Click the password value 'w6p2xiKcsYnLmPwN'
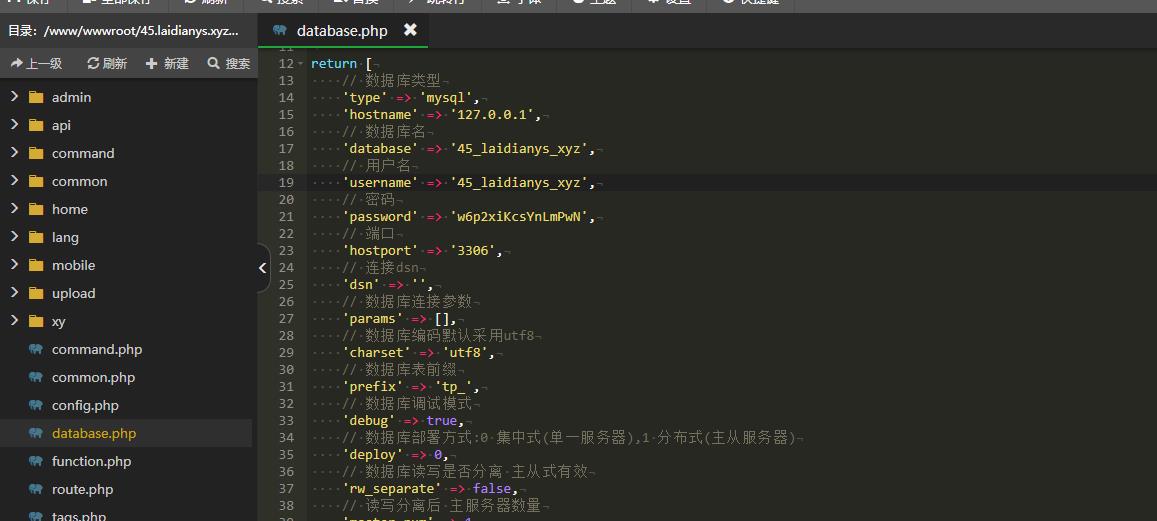The height and width of the screenshot is (521, 1157). tap(519, 217)
